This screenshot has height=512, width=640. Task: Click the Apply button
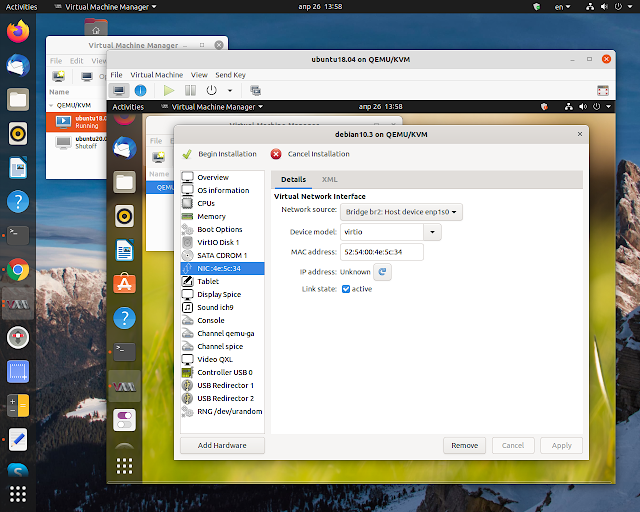[561, 445]
